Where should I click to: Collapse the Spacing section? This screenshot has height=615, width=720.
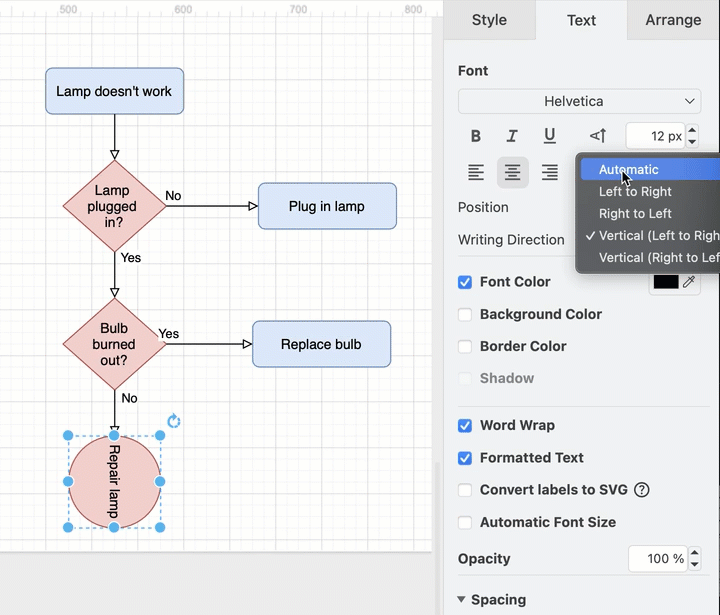point(461,599)
